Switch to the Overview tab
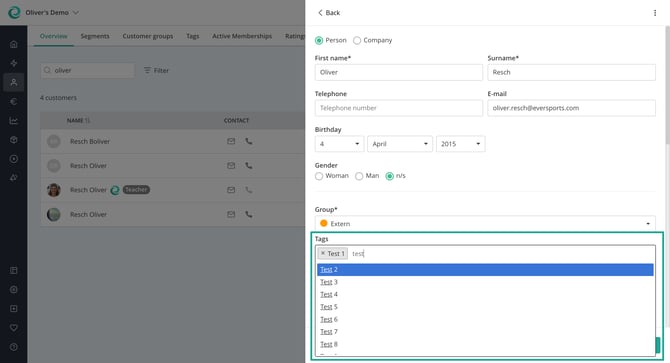Image resolution: width=670 pixels, height=363 pixels. point(53,36)
